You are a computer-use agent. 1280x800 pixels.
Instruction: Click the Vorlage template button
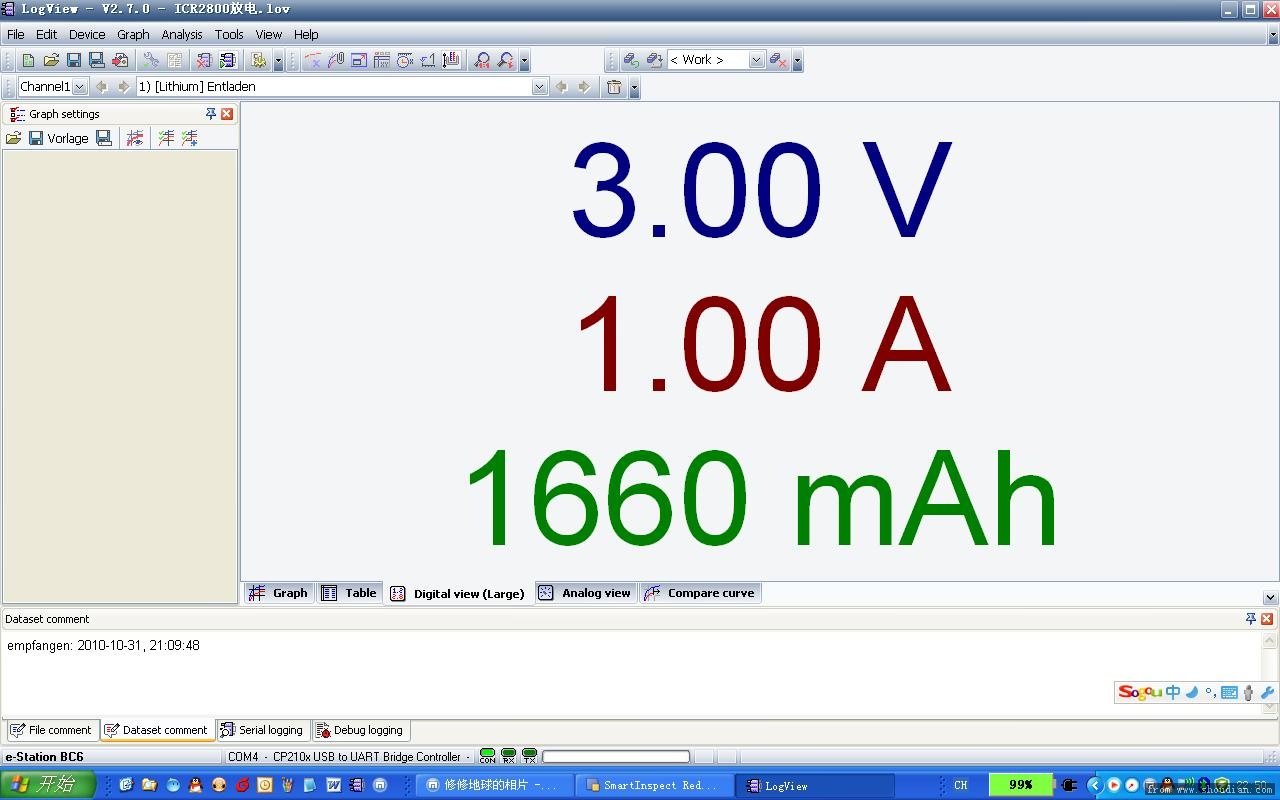68,138
